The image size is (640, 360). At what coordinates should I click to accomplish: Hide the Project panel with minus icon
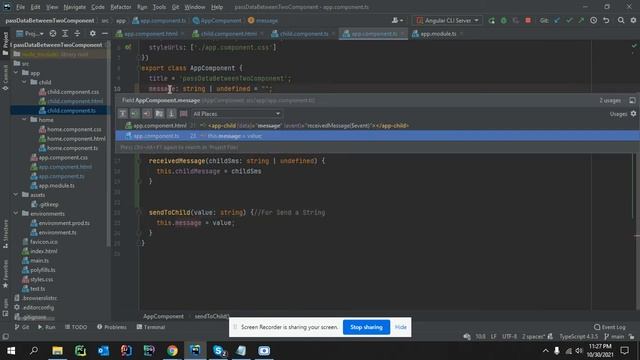coord(104,33)
